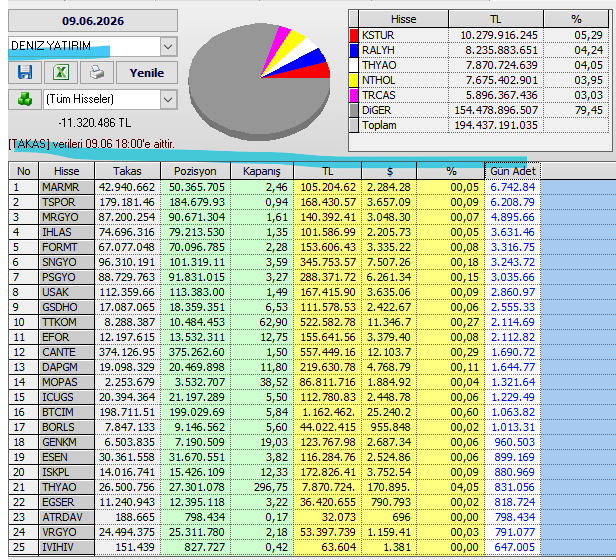This screenshot has width=616, height=560.
Task: Expand the (Tüm Hisseler) stock dropdown
Action: [168, 99]
